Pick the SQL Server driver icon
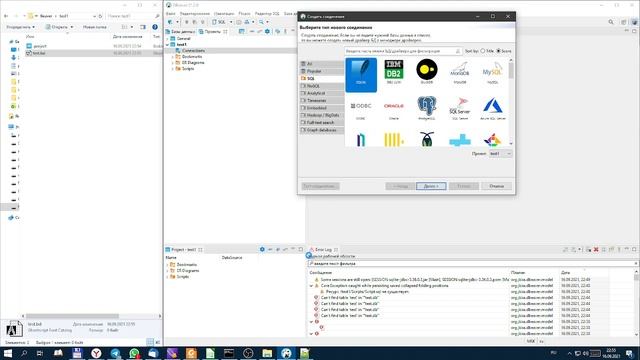640x360 pixels. pos(460,106)
